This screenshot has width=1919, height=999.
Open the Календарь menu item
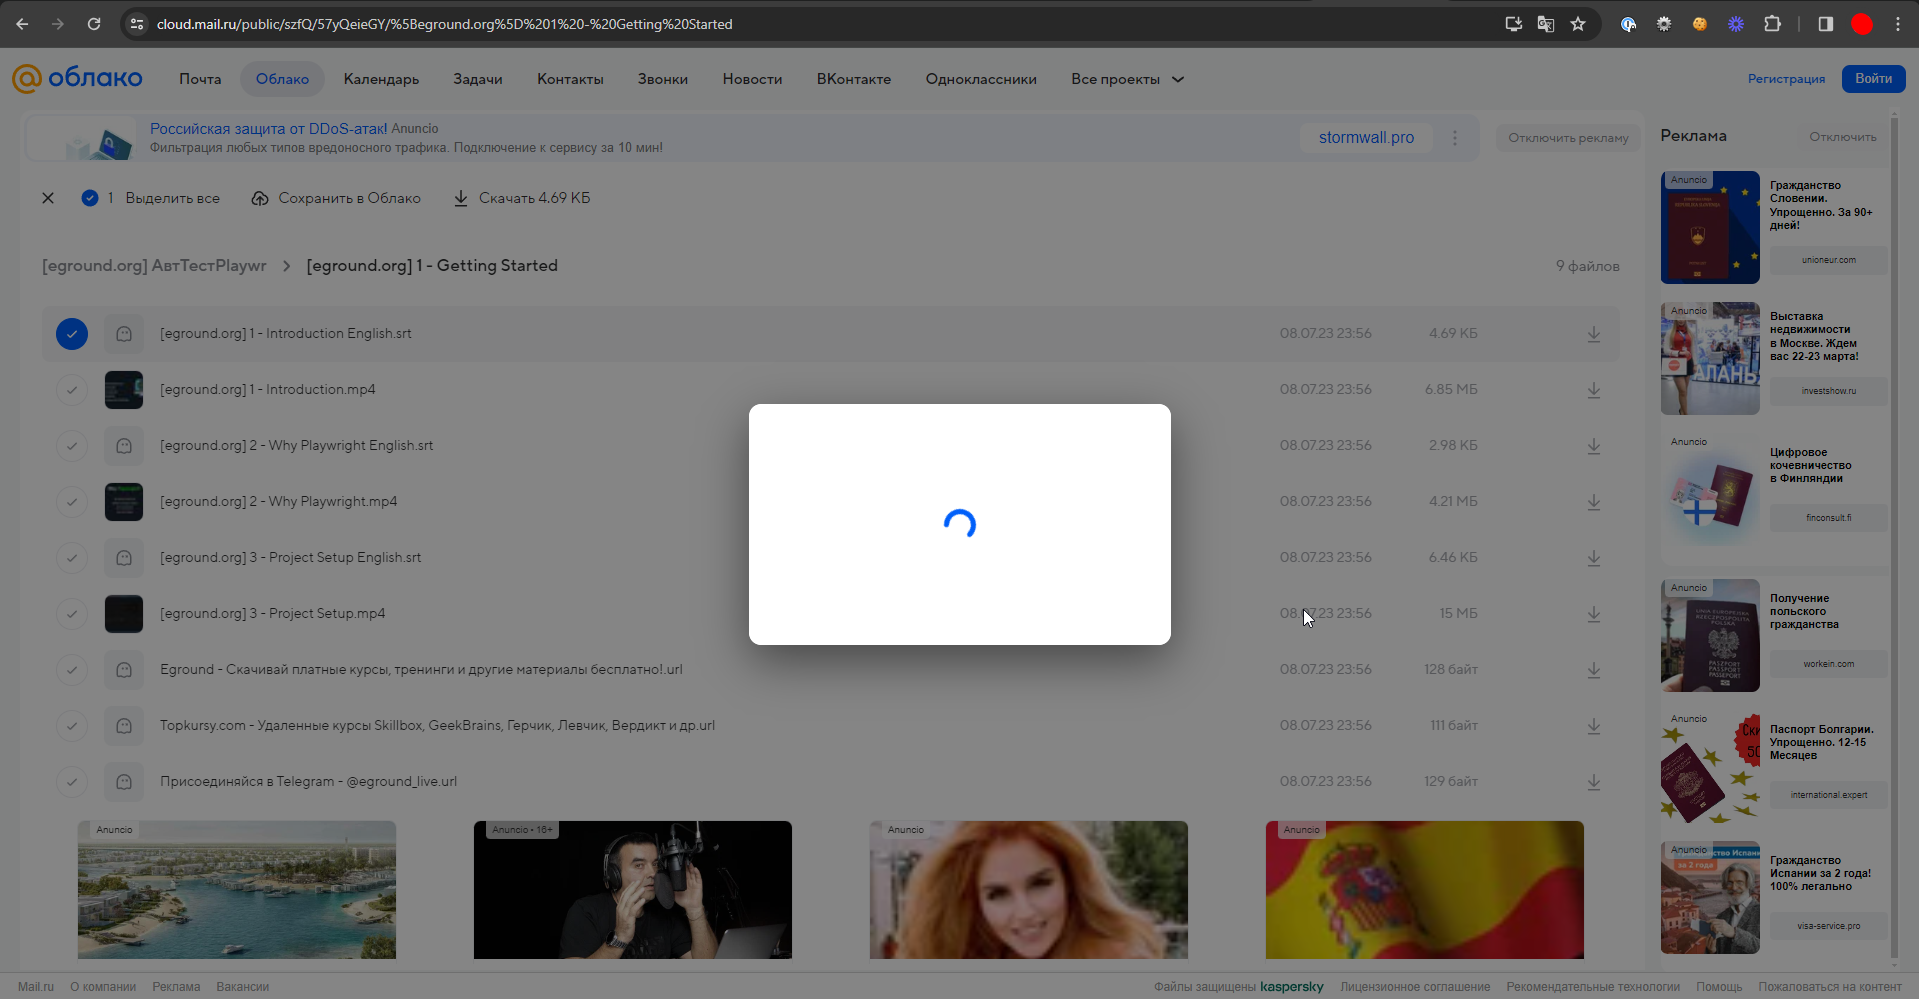381,79
